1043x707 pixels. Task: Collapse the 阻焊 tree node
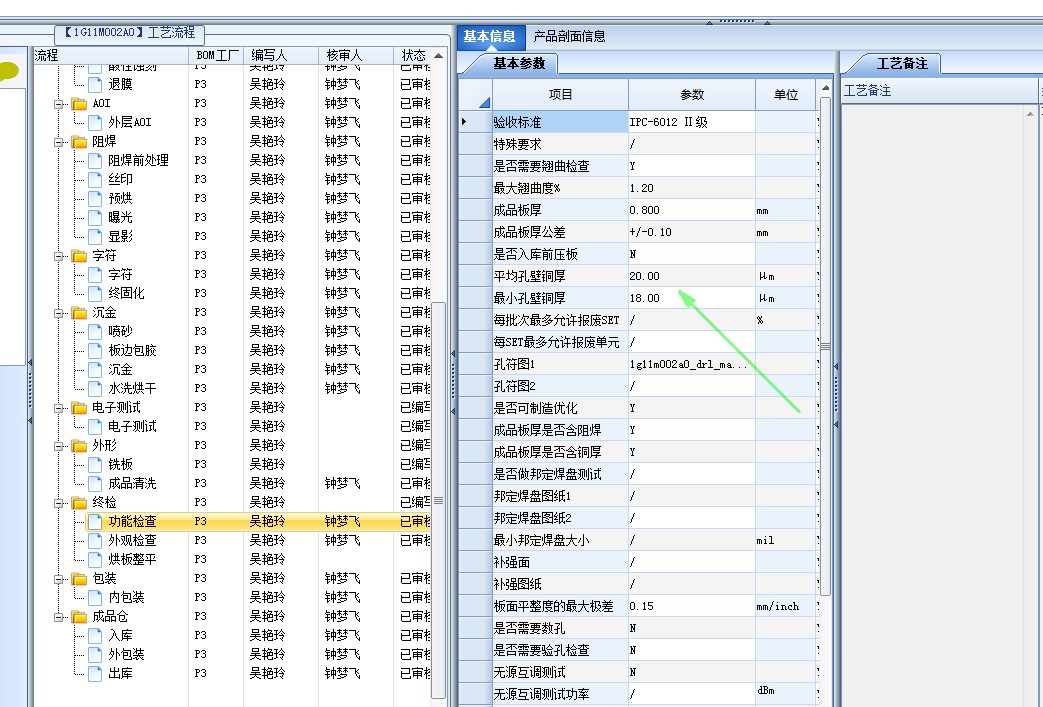(x=59, y=142)
